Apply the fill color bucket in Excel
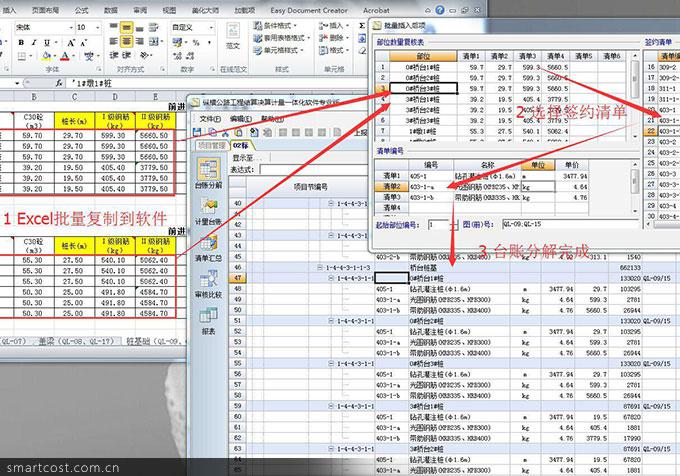This screenshot has width=680, height=476. pos(46,56)
